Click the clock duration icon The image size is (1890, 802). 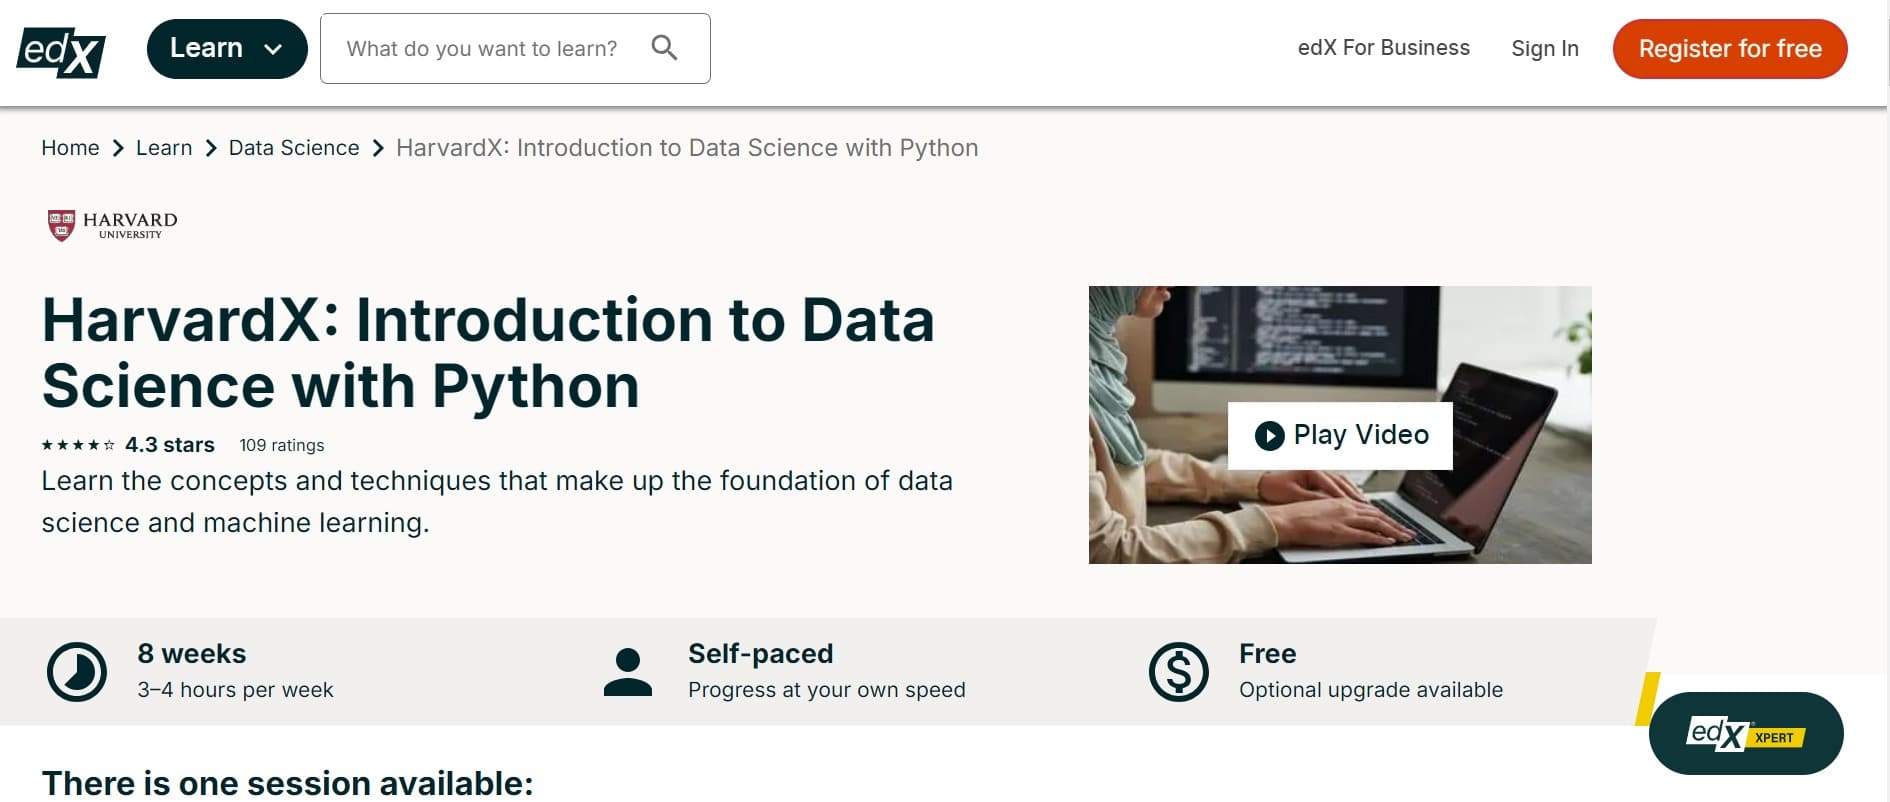pyautogui.click(x=77, y=672)
